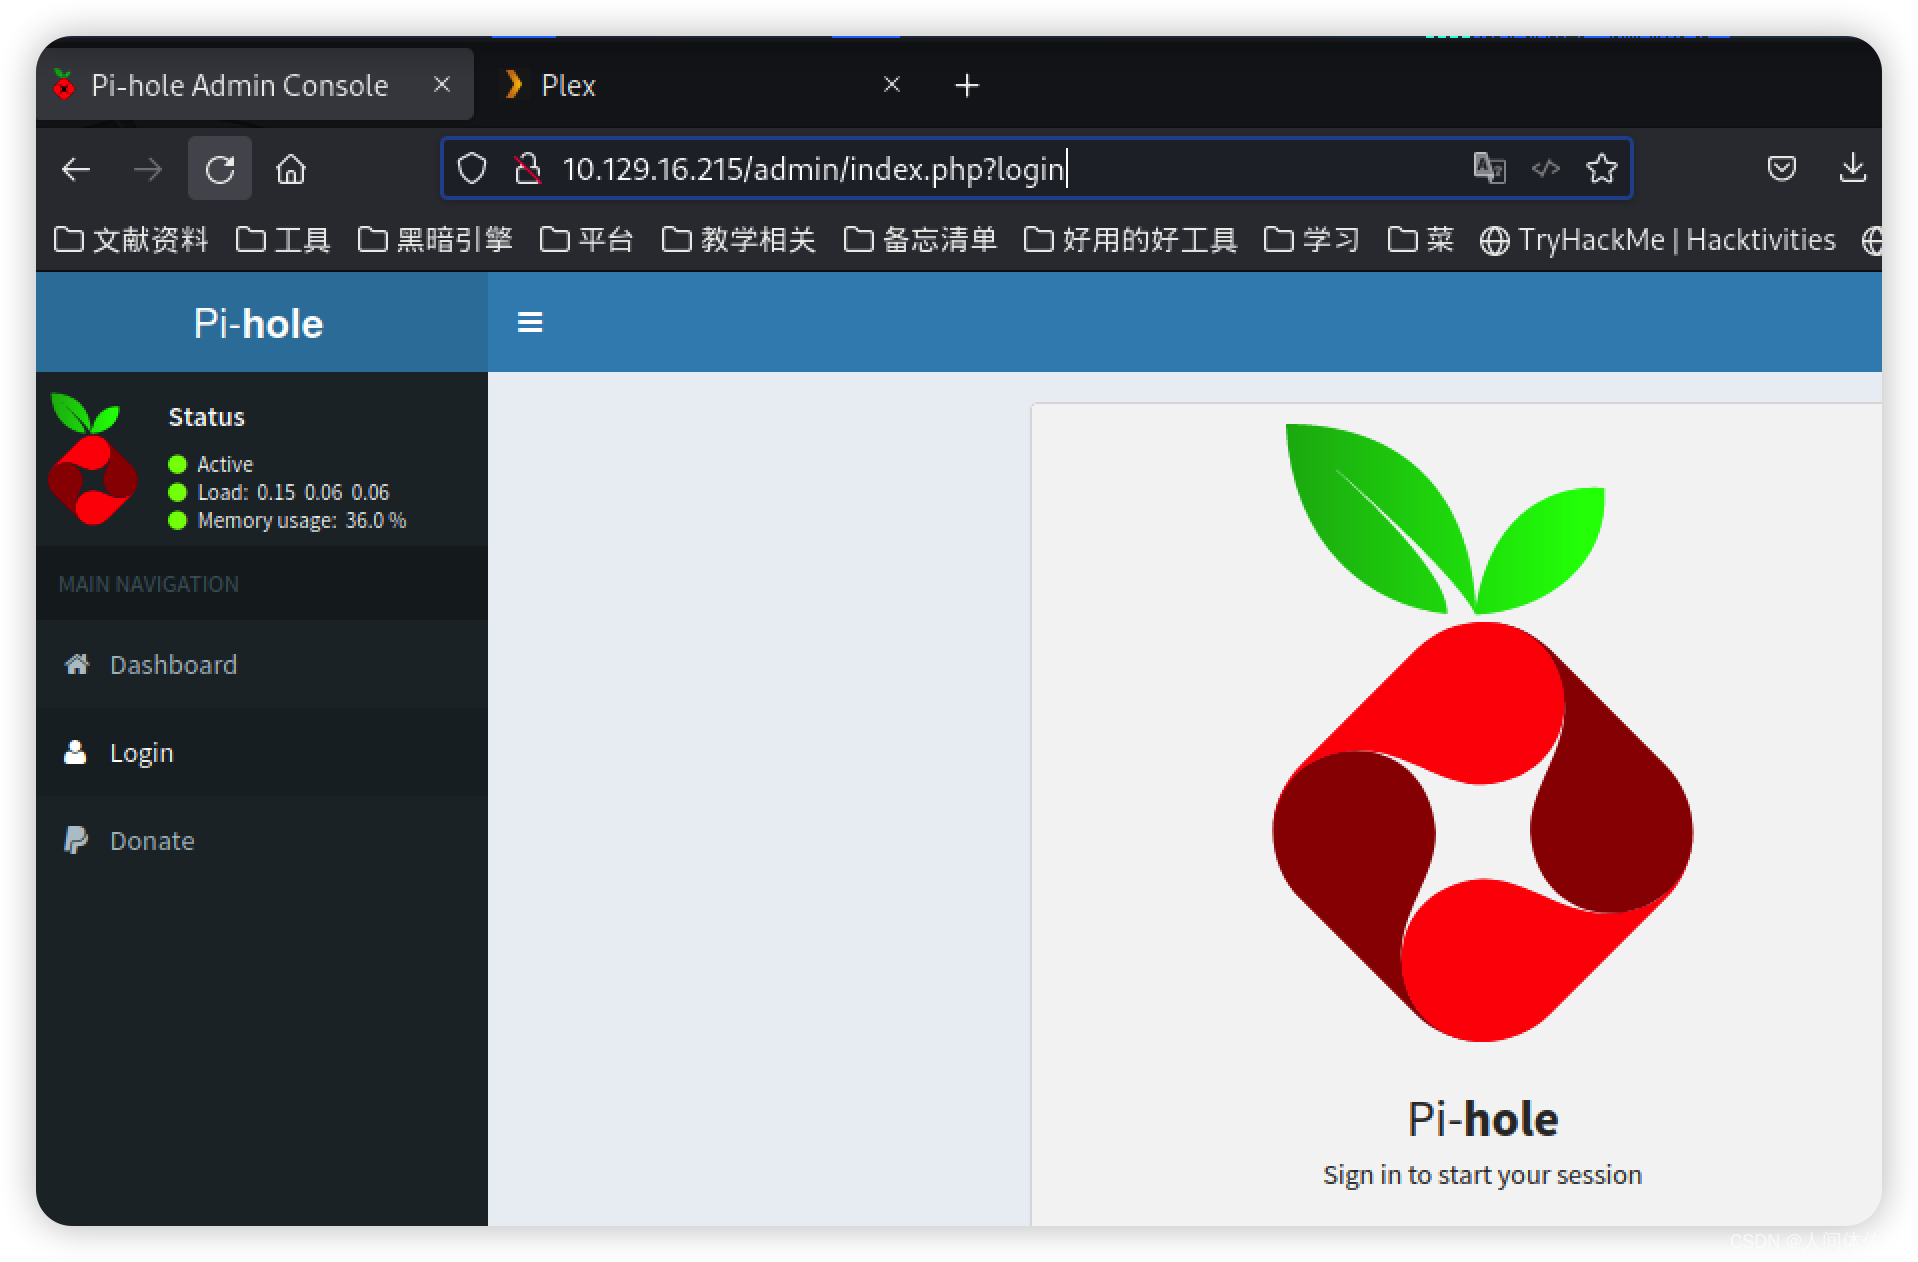Open the 文献资料 bookmark folder
1918x1262 pixels.
(131, 240)
